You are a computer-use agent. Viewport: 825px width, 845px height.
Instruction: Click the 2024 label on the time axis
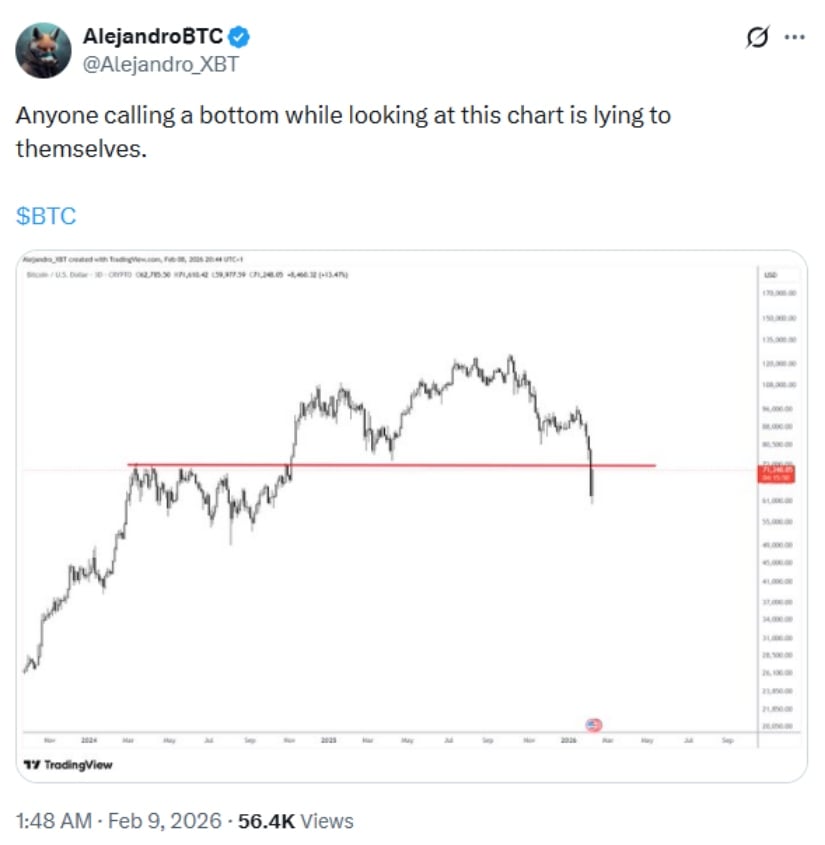coord(89,741)
